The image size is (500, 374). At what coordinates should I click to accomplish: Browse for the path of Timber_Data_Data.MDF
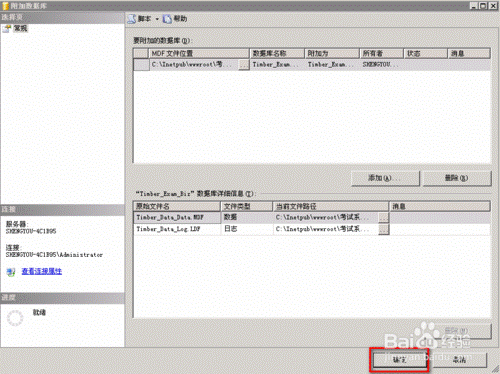pos(384,218)
